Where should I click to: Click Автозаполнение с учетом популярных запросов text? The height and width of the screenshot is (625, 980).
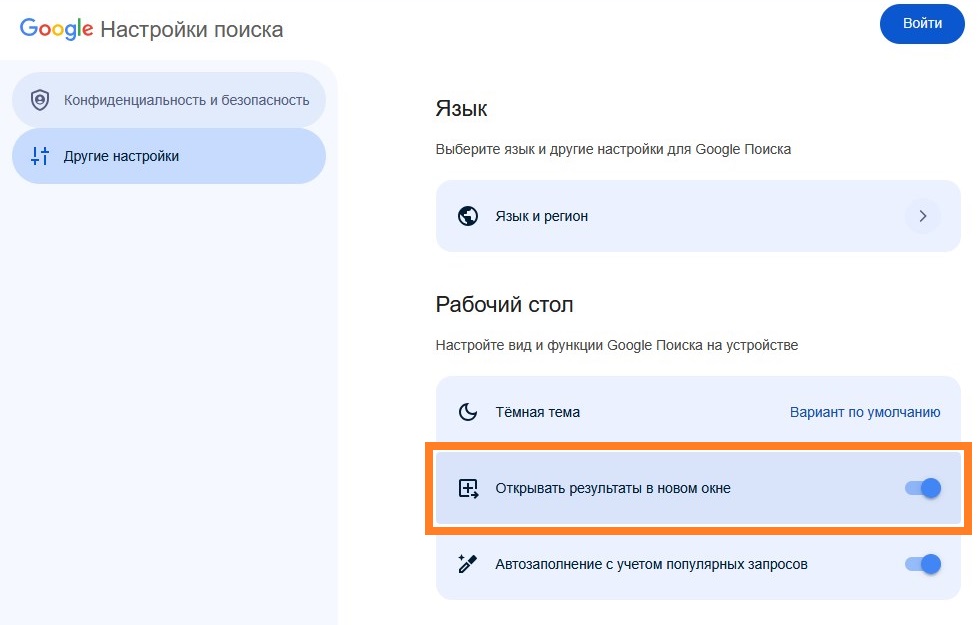coord(651,564)
